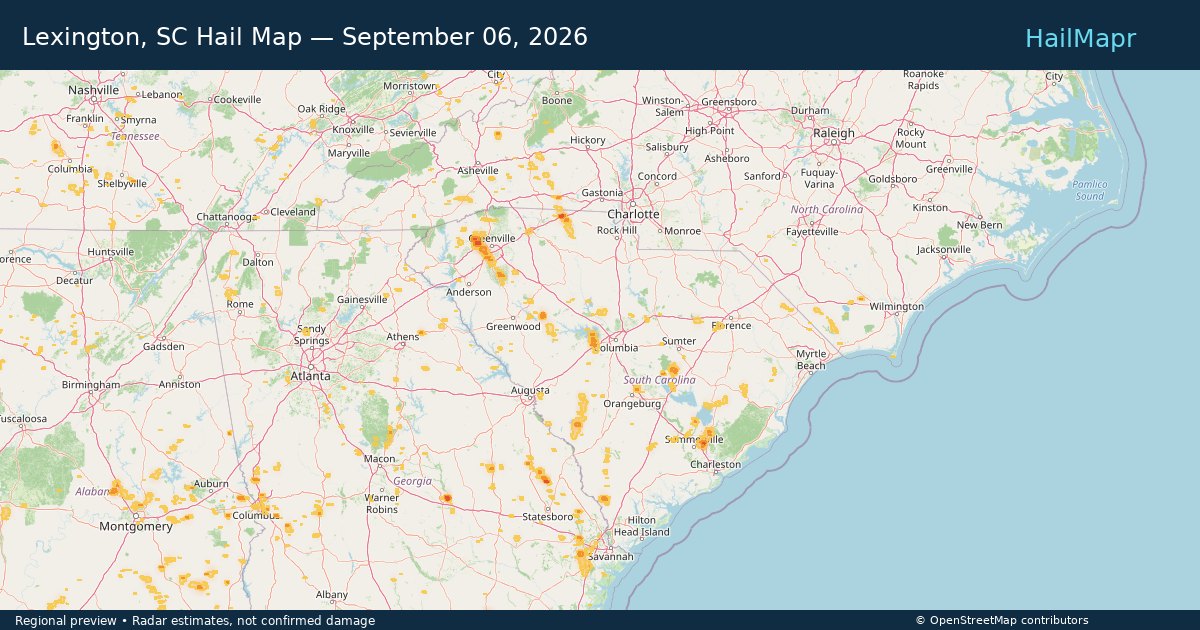Click the Athens city label
Screen dimensions: 1200x630
[403, 337]
